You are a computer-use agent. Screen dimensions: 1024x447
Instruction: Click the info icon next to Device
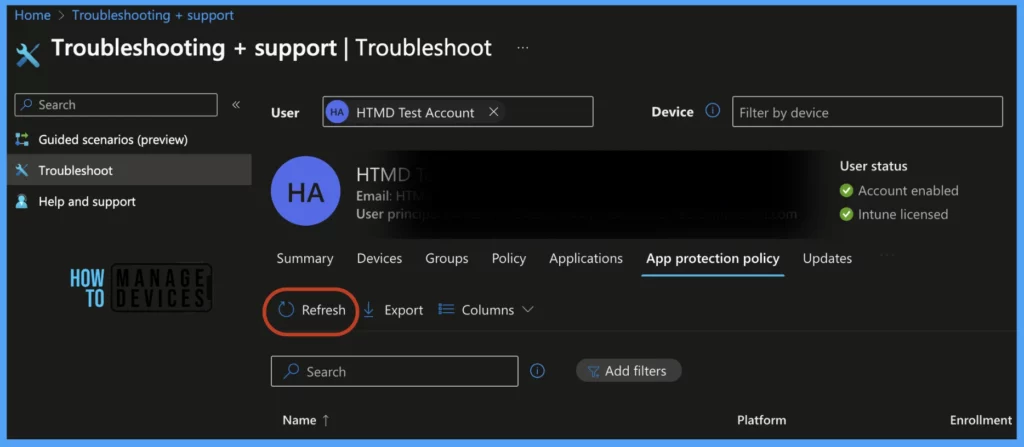click(713, 111)
